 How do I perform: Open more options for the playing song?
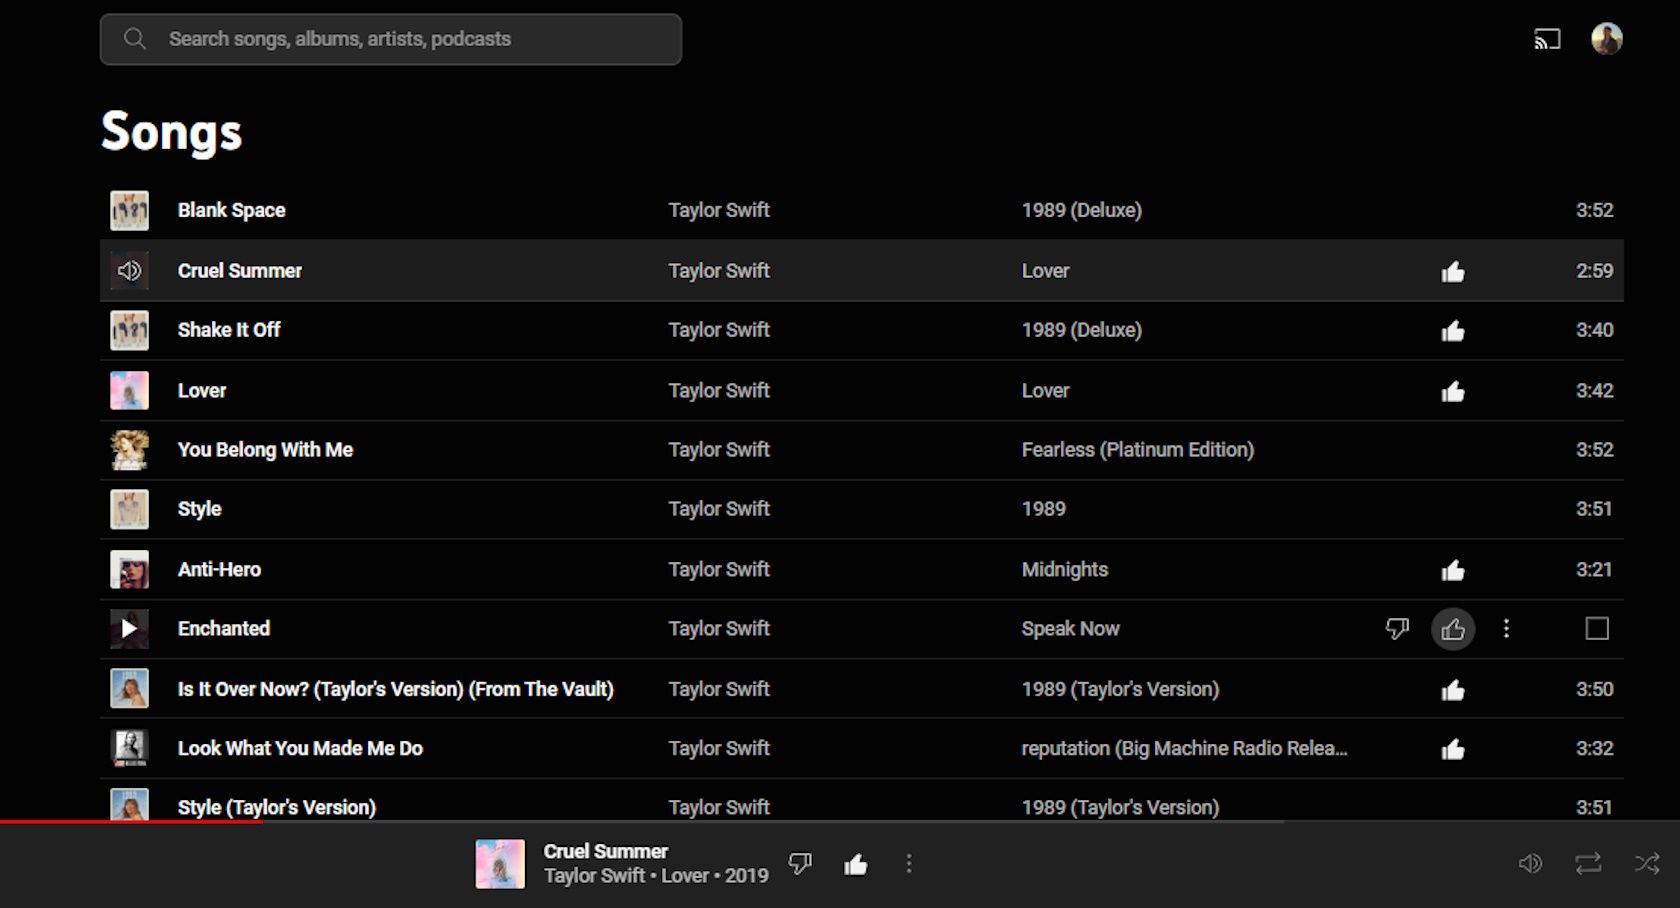[x=908, y=862]
